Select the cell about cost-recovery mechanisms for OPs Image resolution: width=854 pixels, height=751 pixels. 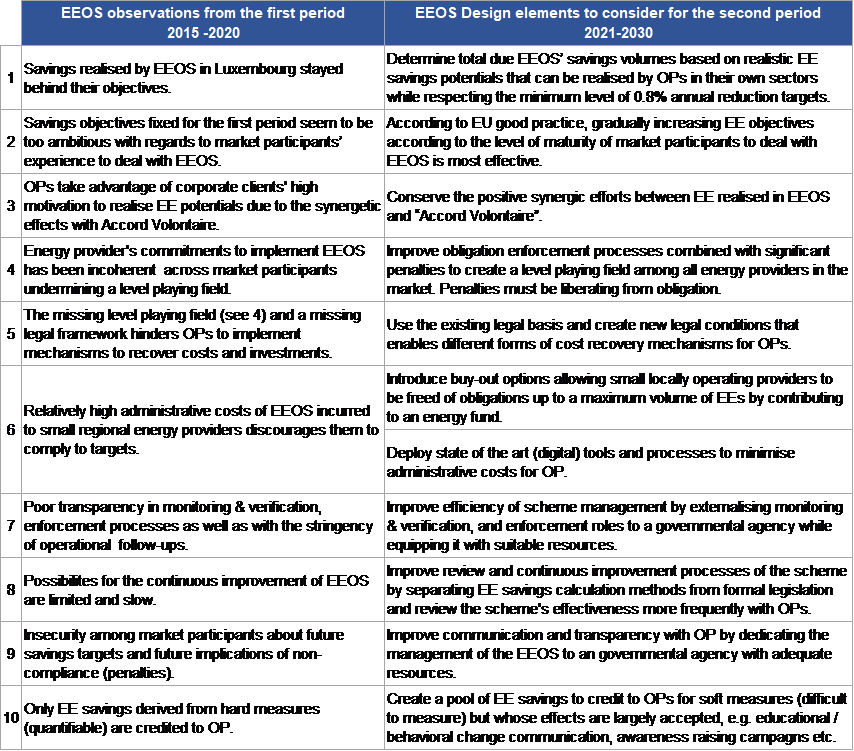pyautogui.click(x=619, y=333)
